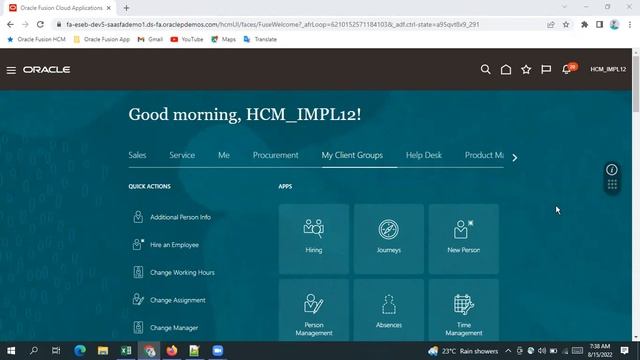640x360 pixels.
Task: Click the Hire an Employee icon
Action: pyautogui.click(x=138, y=244)
